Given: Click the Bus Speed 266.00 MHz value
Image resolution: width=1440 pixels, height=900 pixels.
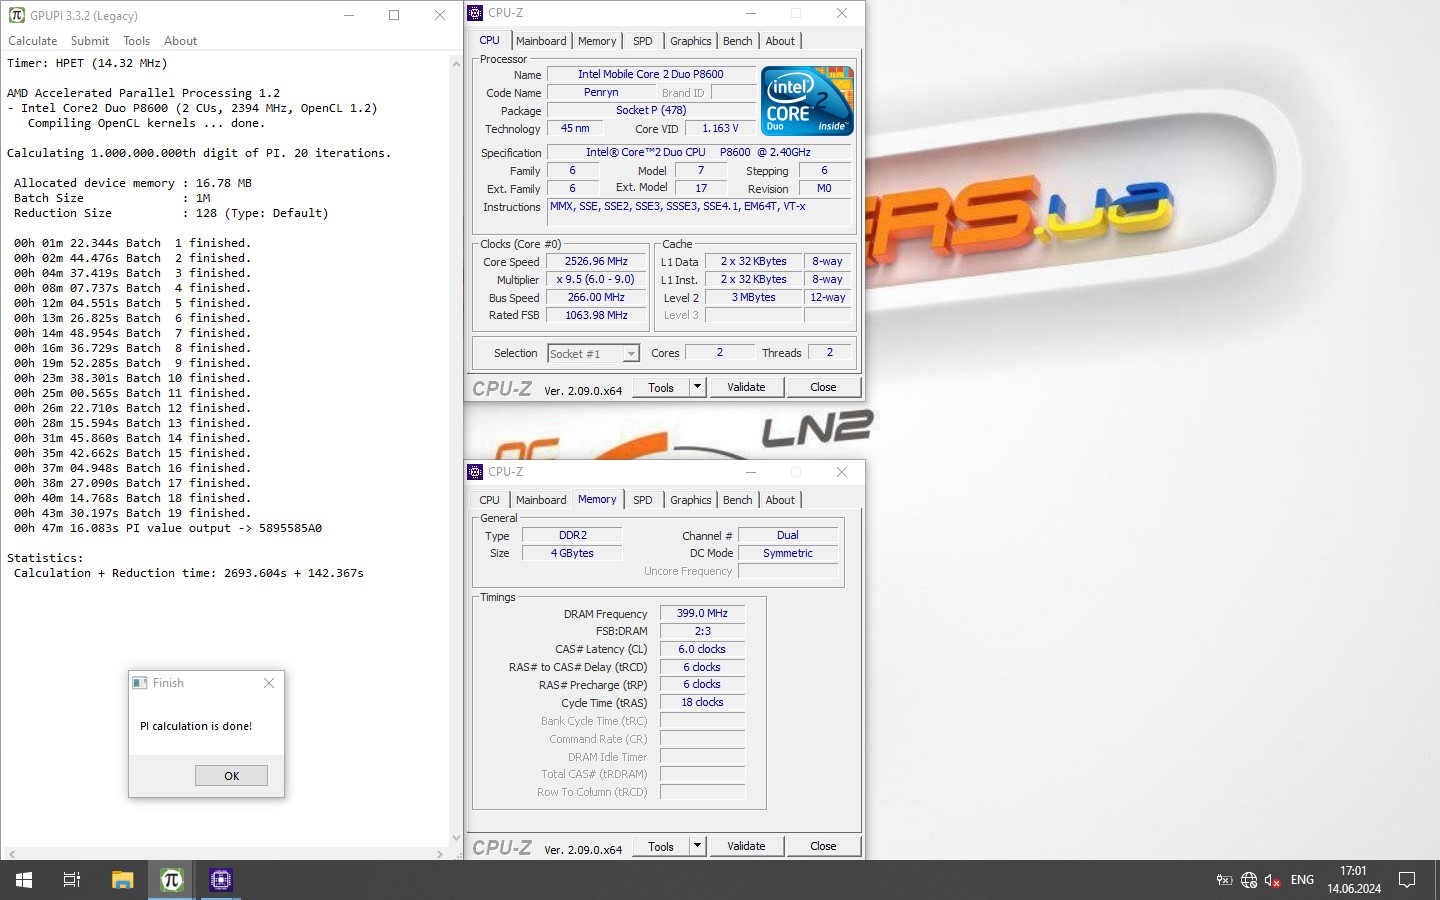Looking at the screenshot, I should 596,298.
